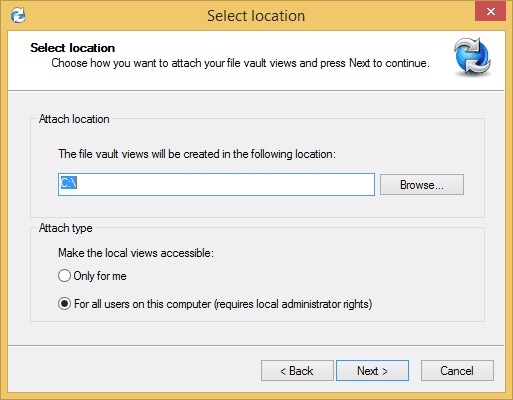Click the app icon in title bar

coord(18,15)
